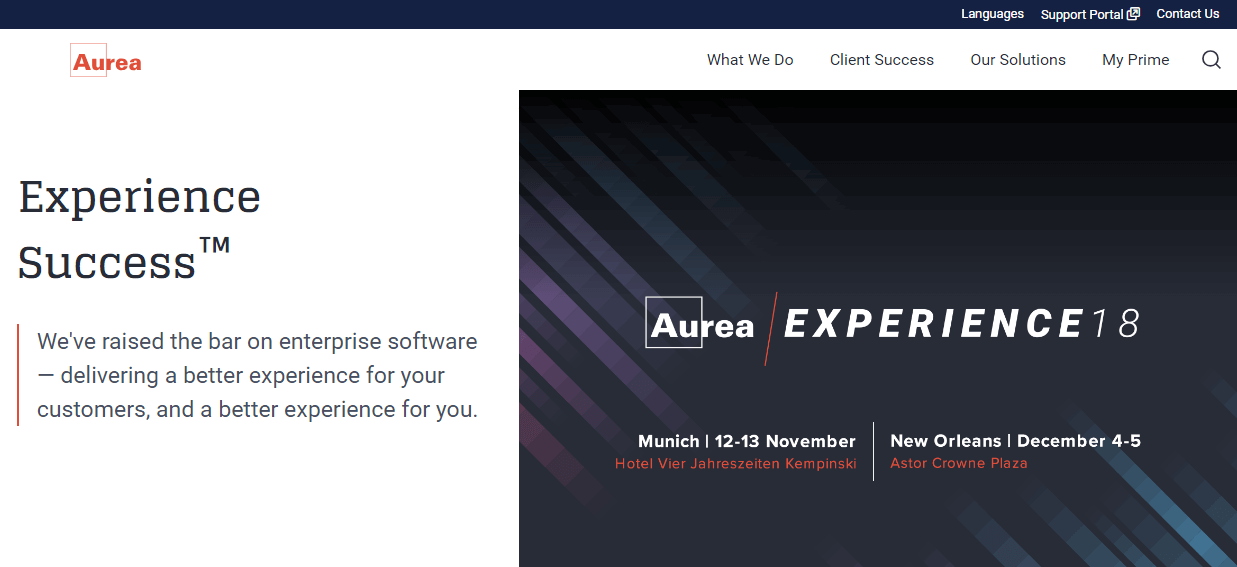Viewport: 1237px width, 567px height.
Task: Click the orange accent bar beside the tagline
Action: point(18,375)
